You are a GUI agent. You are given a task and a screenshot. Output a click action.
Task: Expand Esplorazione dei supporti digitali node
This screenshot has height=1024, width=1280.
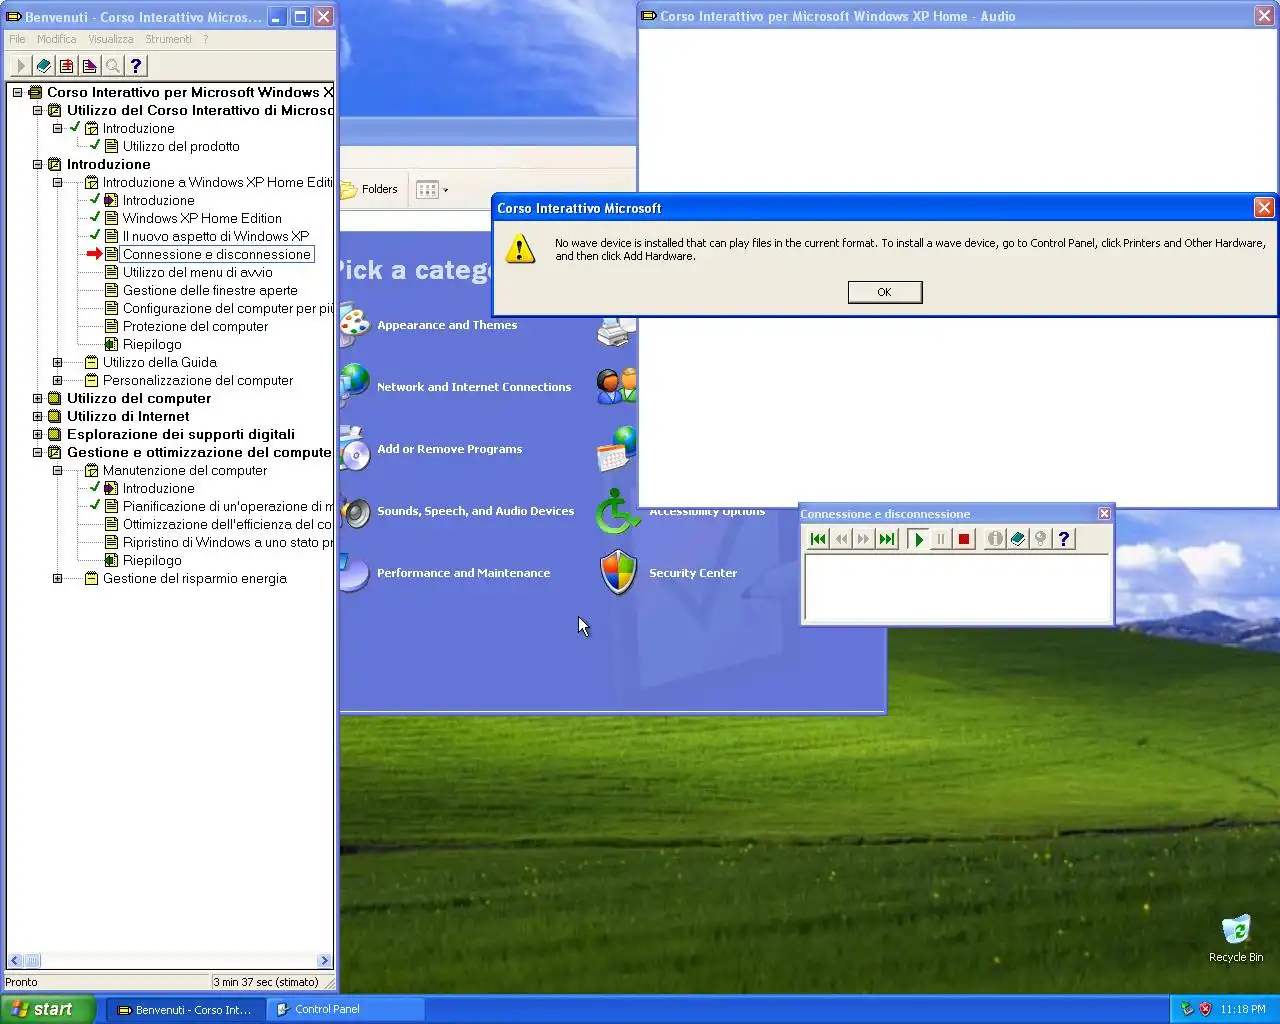click(x=37, y=434)
